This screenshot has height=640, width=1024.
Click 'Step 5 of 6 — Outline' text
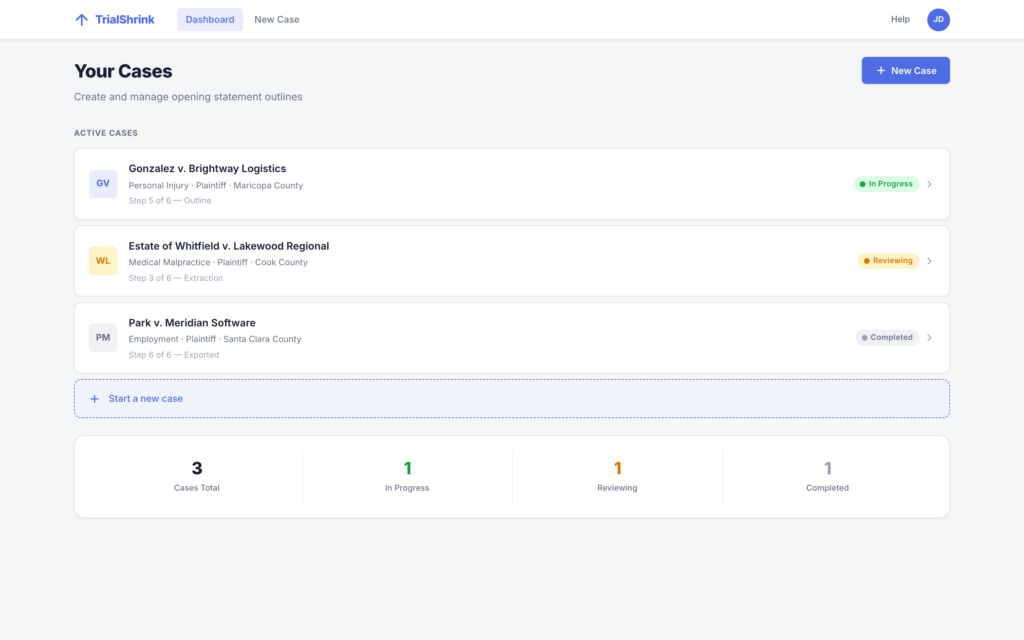pyautogui.click(x=170, y=200)
